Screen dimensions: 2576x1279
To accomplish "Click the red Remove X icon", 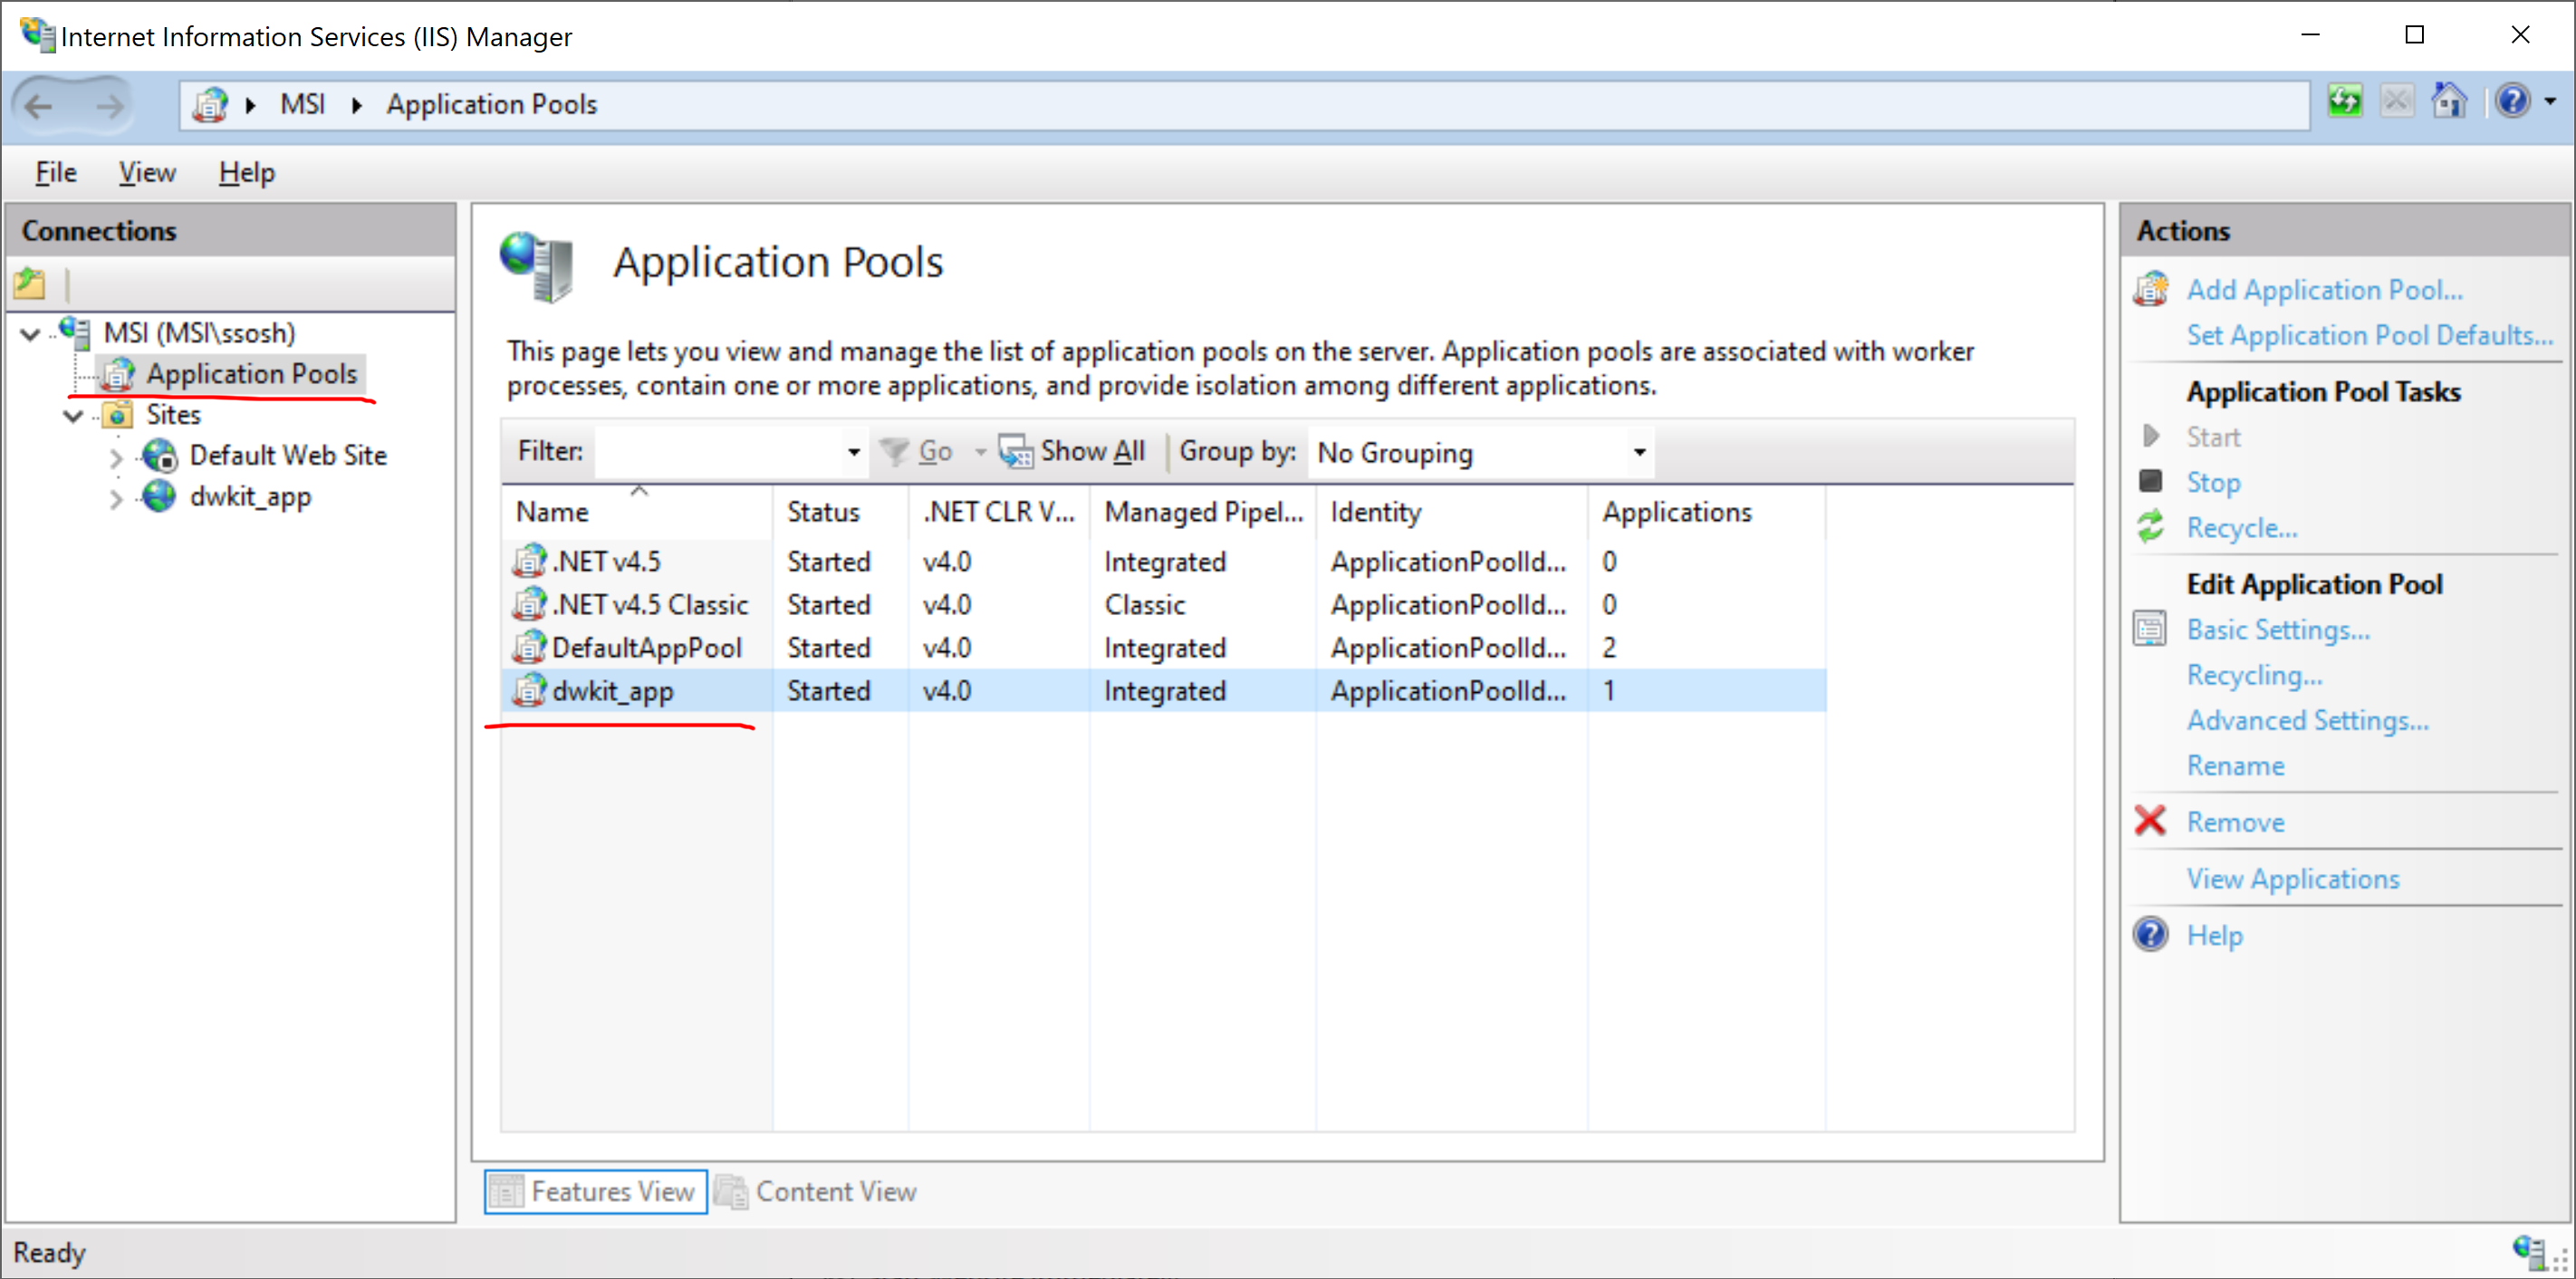I will click(2150, 821).
